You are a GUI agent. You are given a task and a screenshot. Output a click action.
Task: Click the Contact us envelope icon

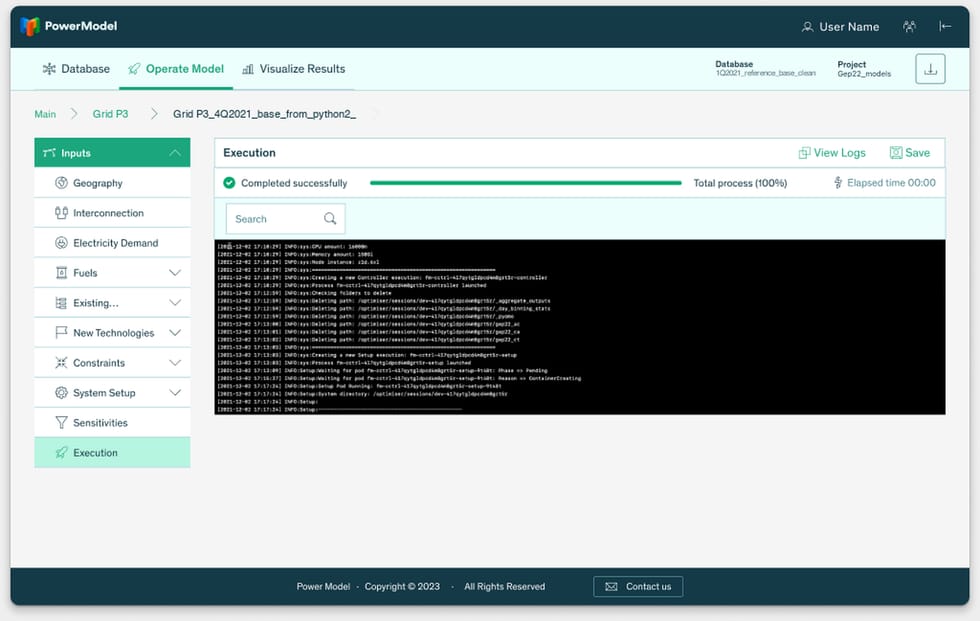pyautogui.click(x=611, y=587)
